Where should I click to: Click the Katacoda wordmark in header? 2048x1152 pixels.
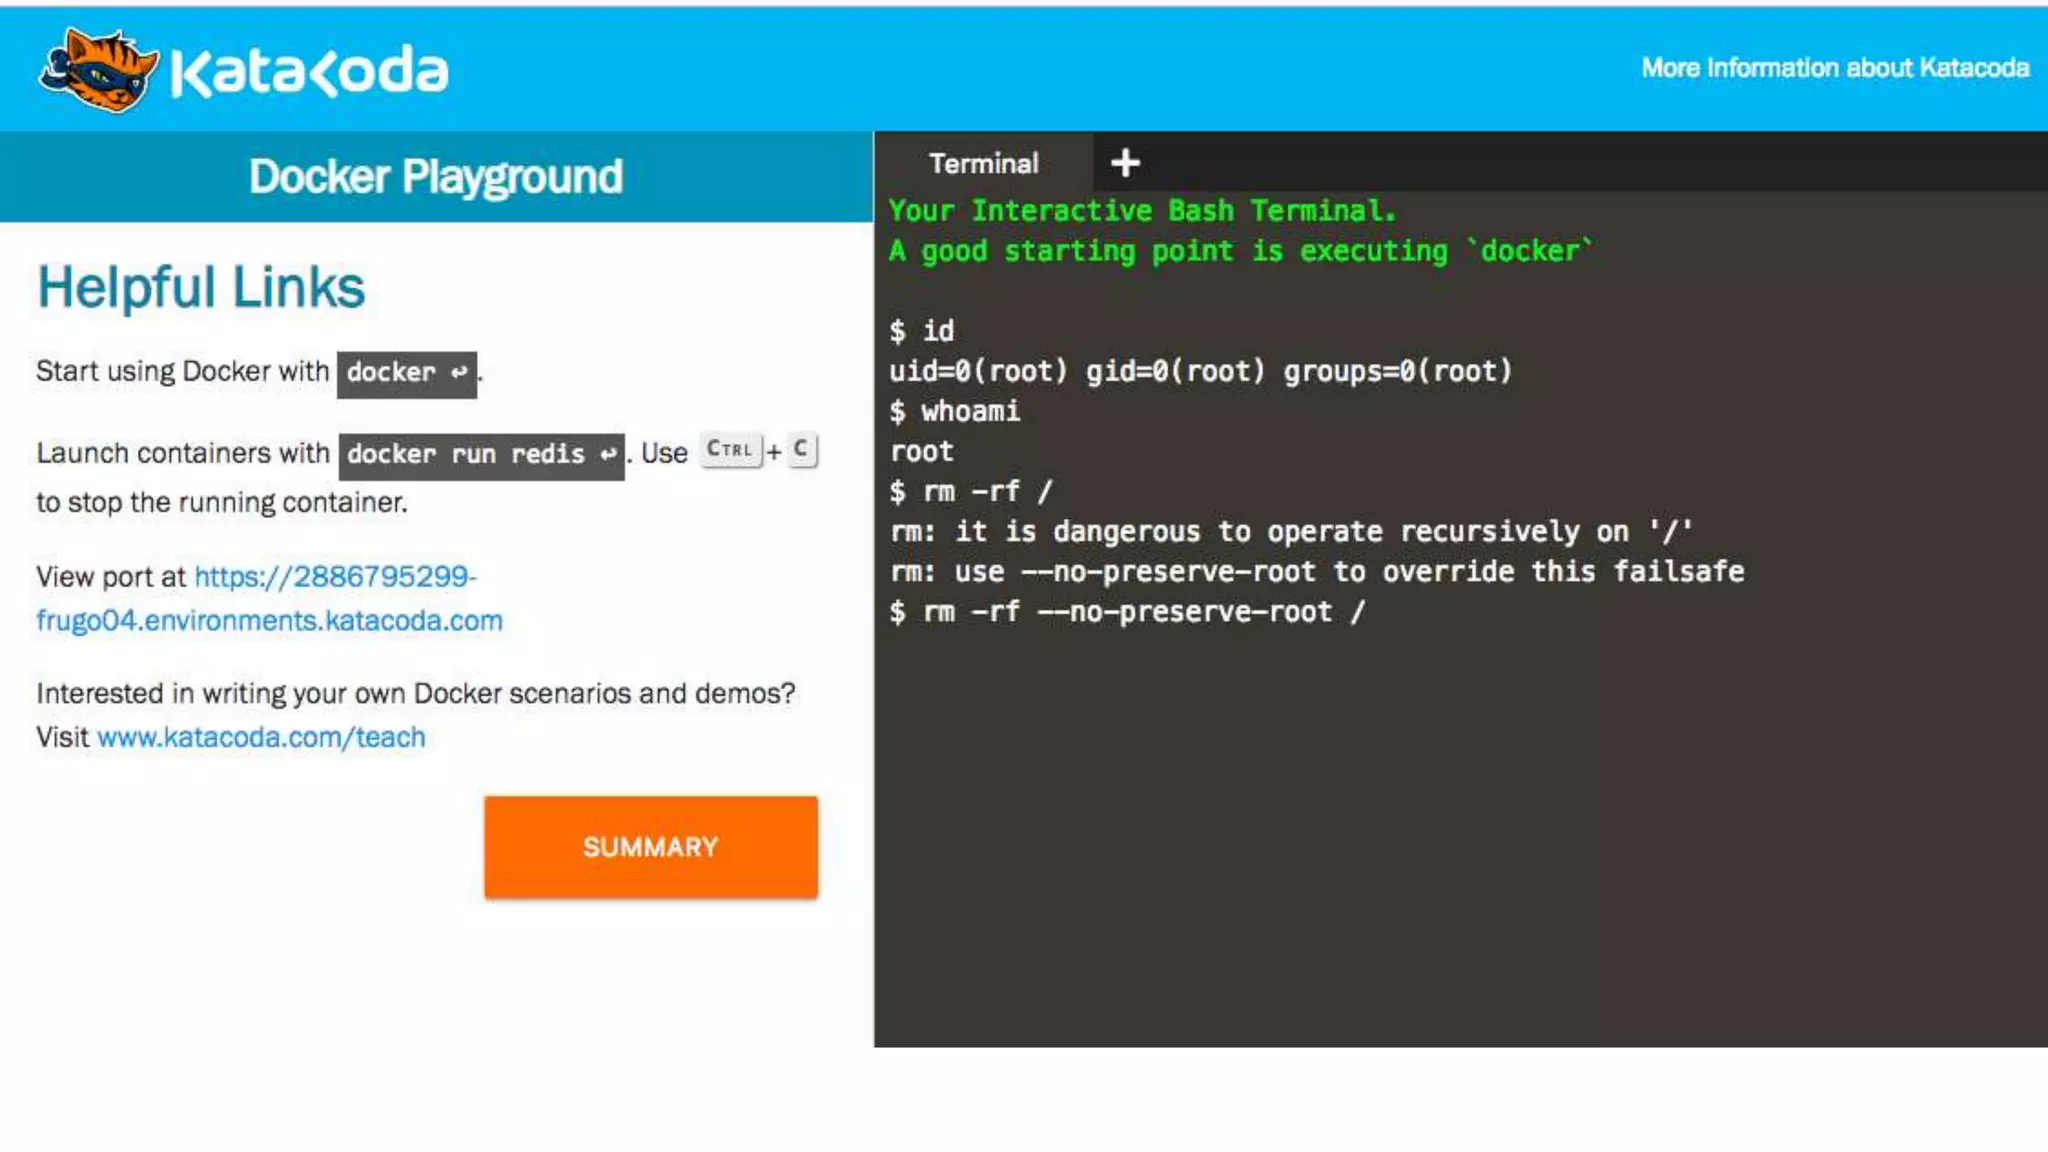tap(310, 72)
